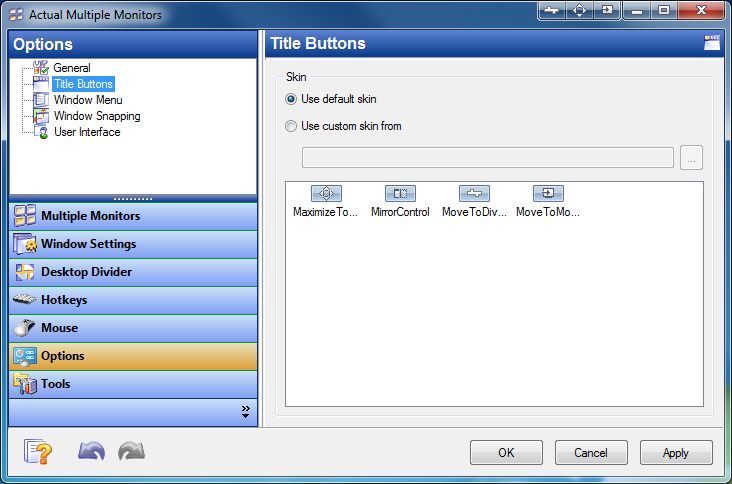Screen dimensions: 732x484
Task: Click maximize to desktop title button
Action: click(x=579, y=10)
